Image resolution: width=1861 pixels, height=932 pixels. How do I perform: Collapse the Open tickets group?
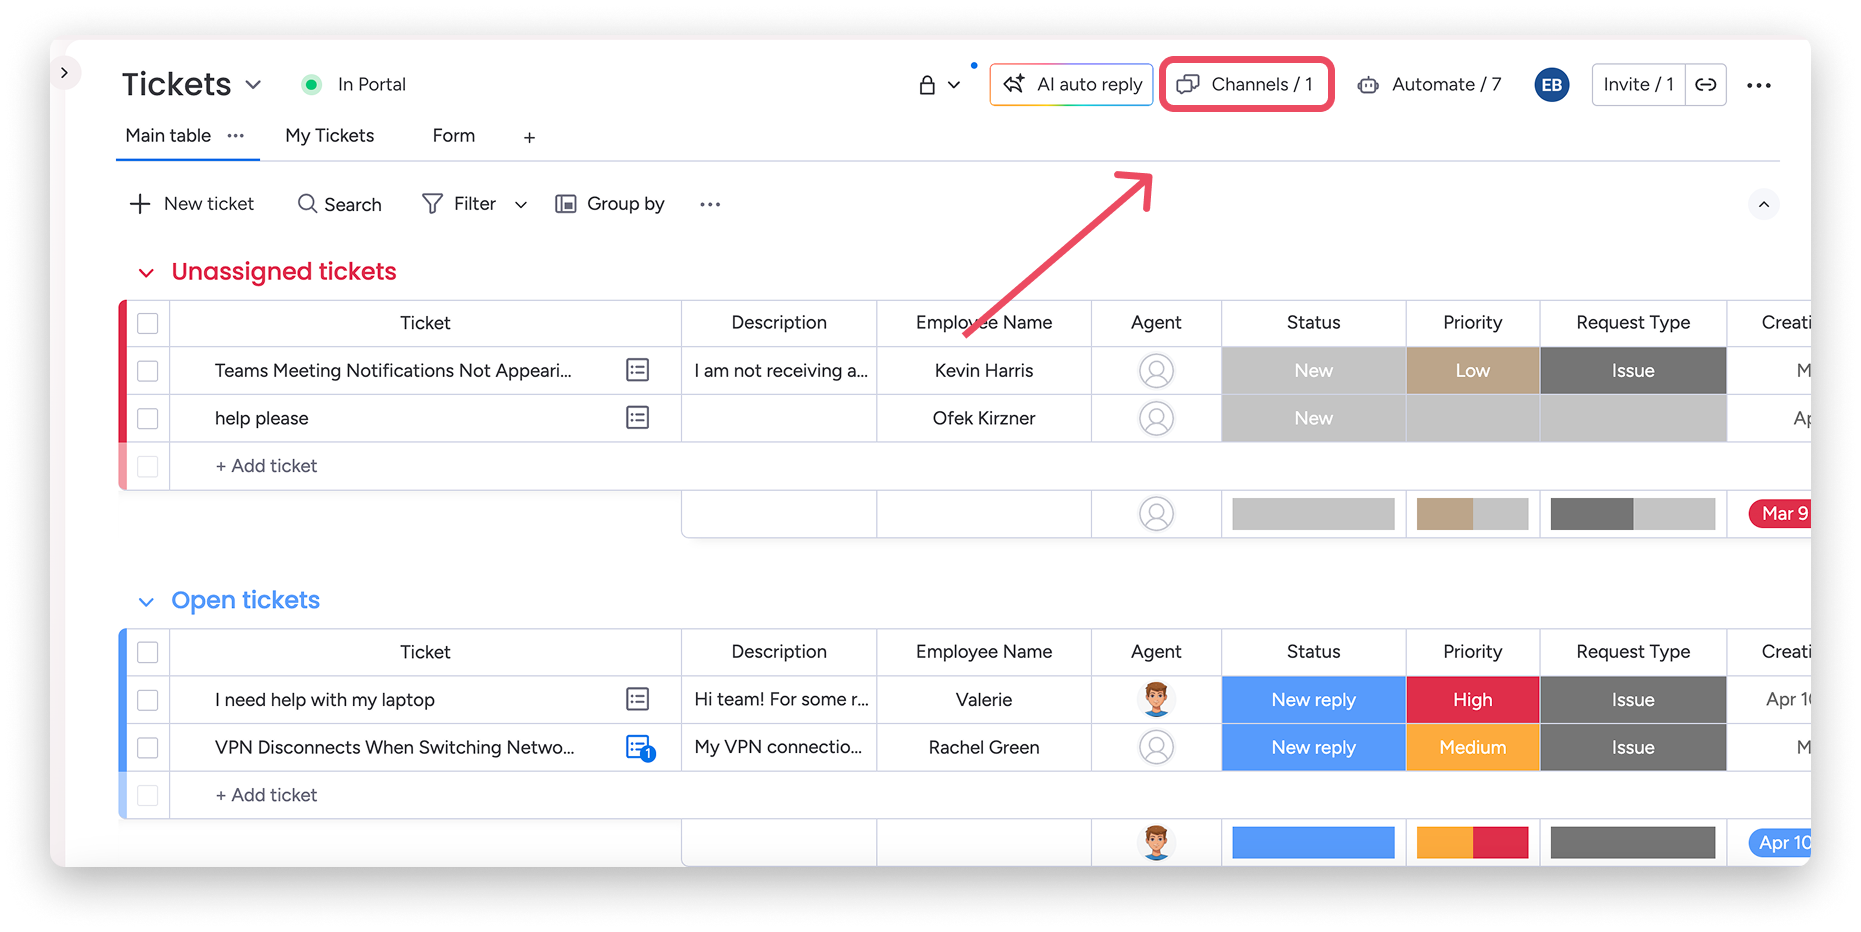pyautogui.click(x=146, y=600)
